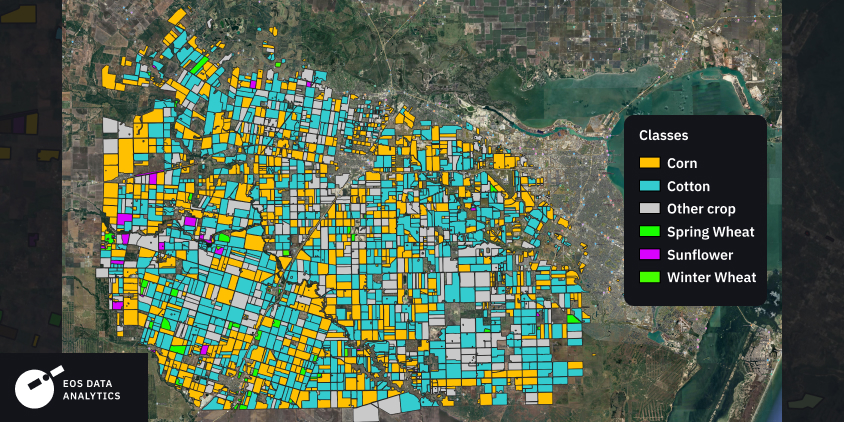Click the Corn yellow legend swatch
This screenshot has width=844, height=422.
649,163
